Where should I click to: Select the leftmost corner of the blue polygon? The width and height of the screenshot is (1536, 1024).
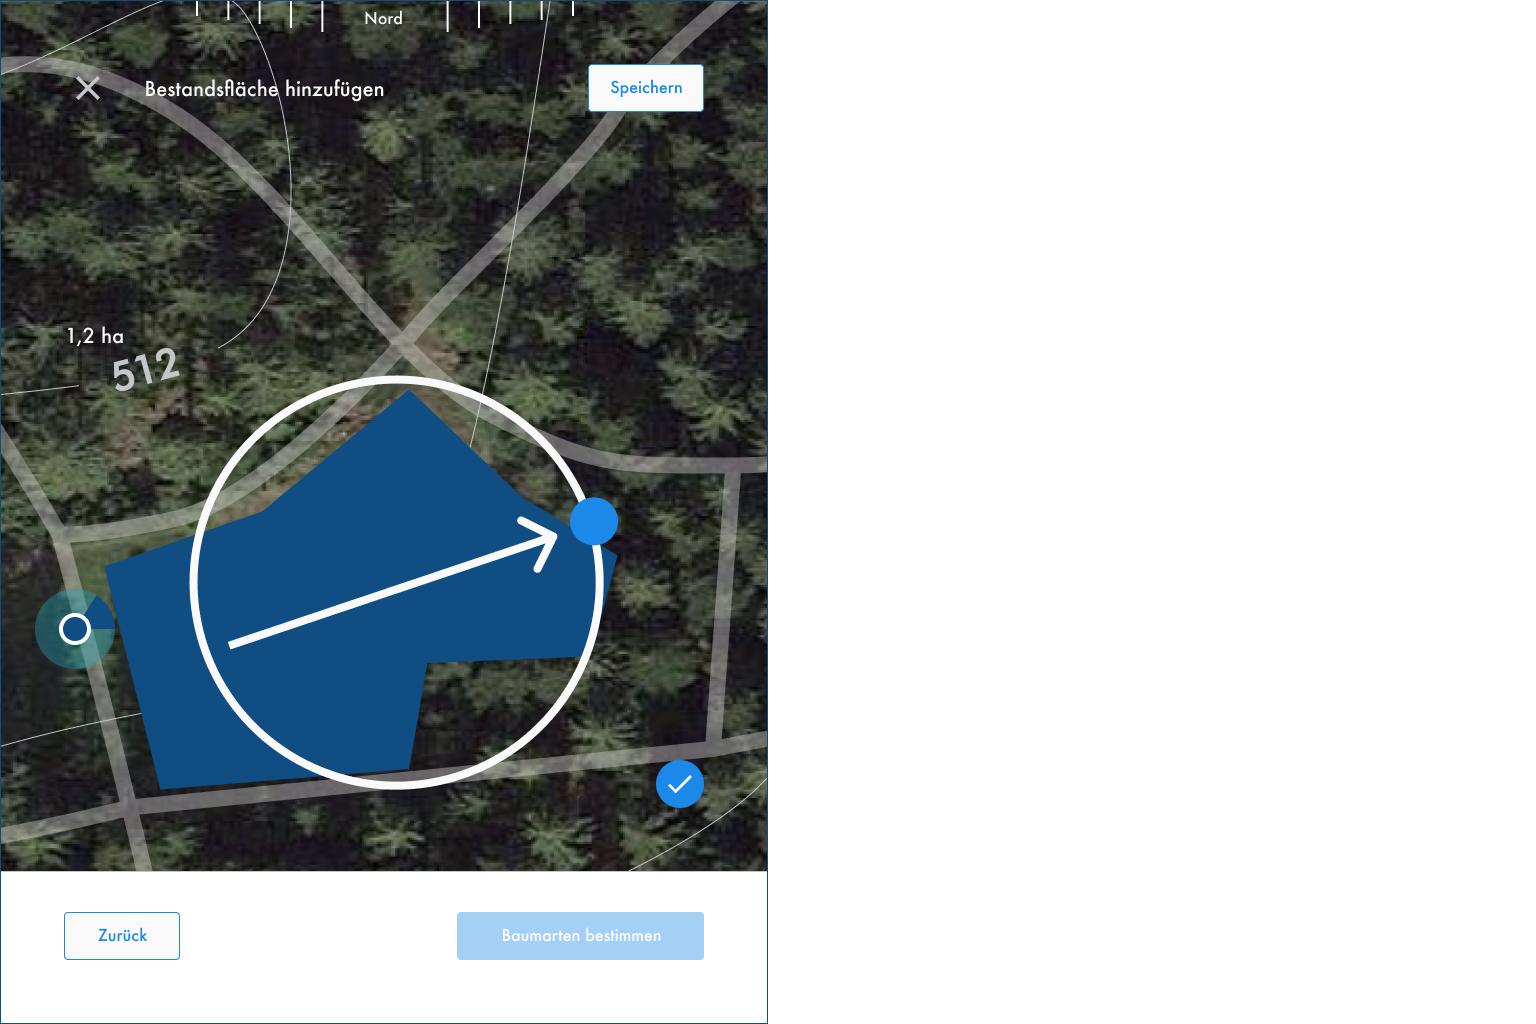(106, 568)
